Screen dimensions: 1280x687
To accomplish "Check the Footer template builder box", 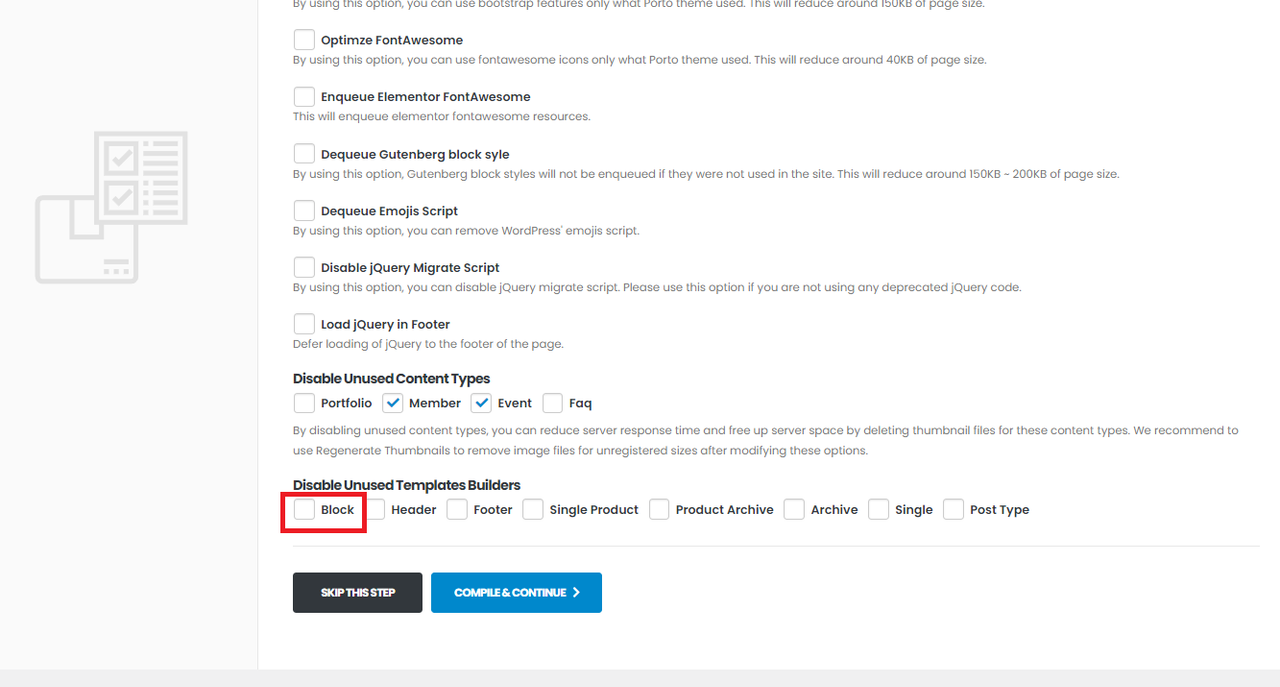I will click(x=457, y=509).
